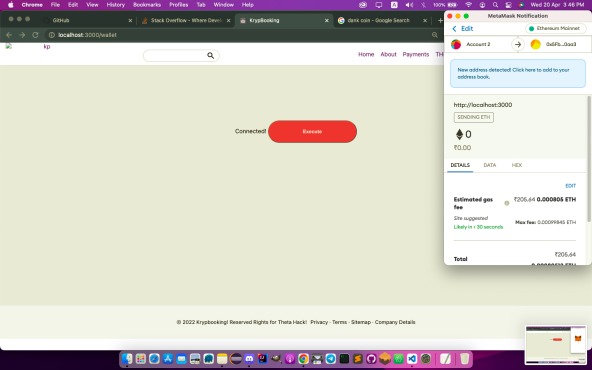The width and height of the screenshot is (592, 370).
Task: Go back via MetaMask Edit back arrow
Action: (x=455, y=29)
